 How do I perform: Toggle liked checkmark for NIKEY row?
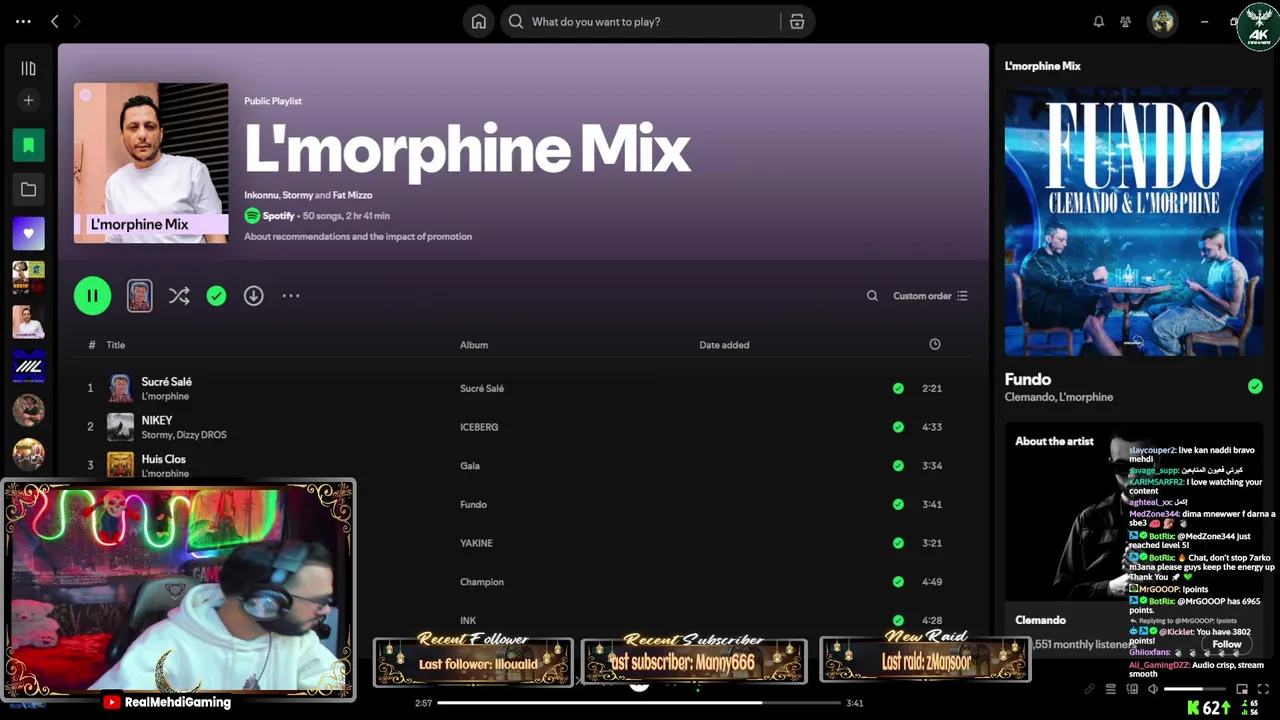coord(898,427)
